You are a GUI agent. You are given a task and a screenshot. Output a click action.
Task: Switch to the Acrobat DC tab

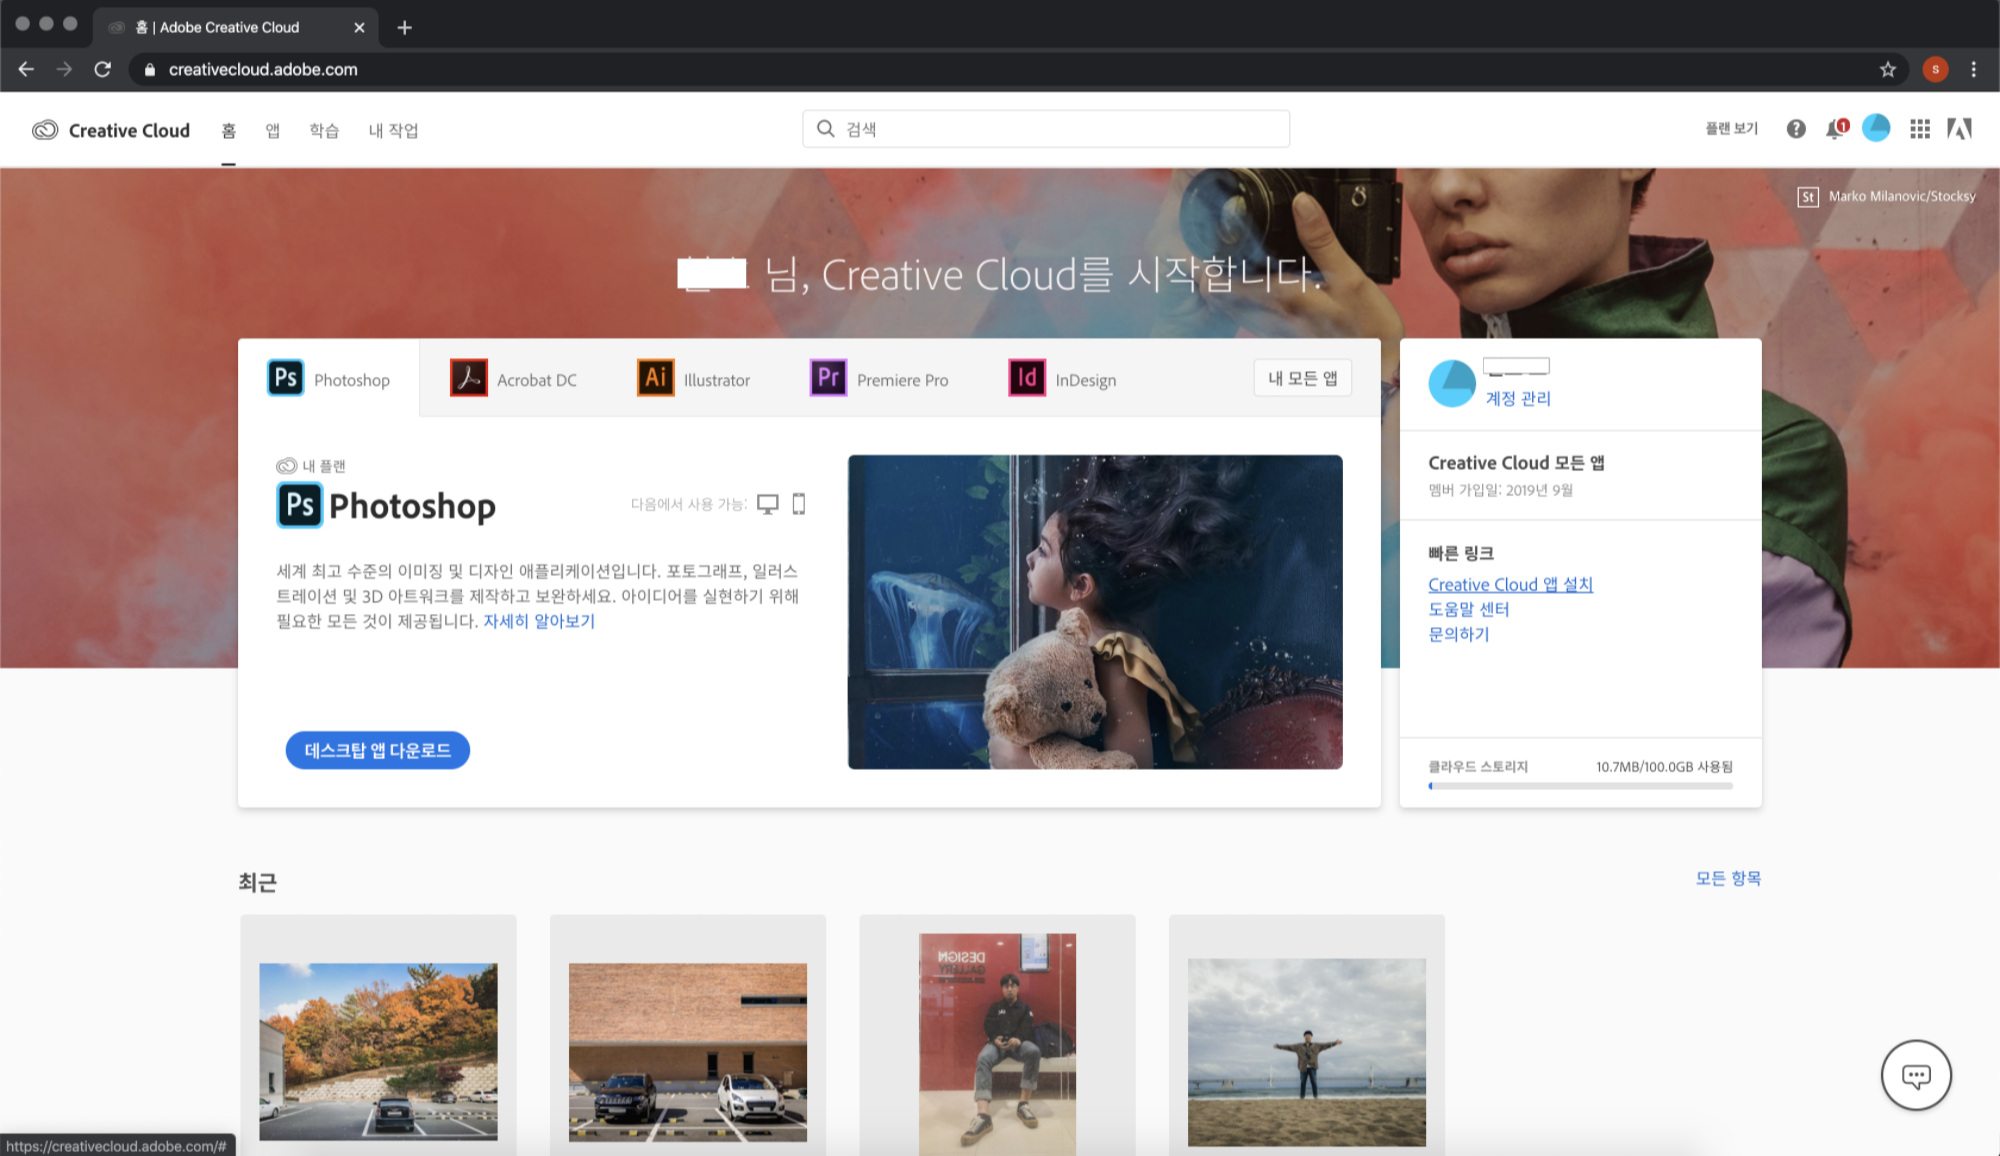point(537,380)
